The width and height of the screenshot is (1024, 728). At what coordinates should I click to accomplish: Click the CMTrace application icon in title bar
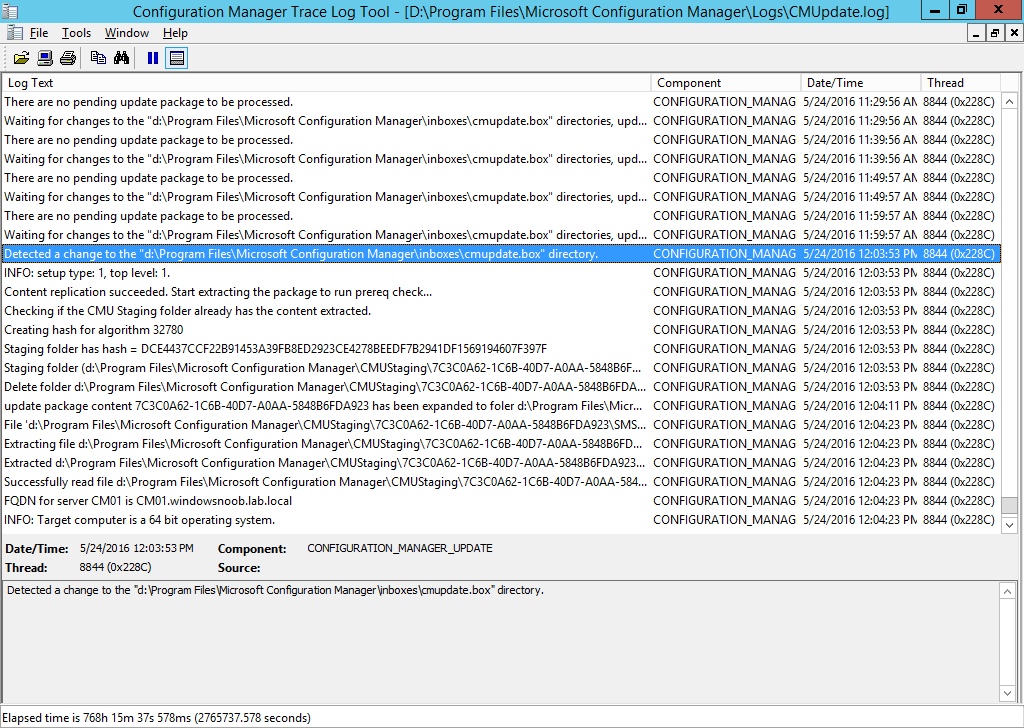tap(10, 11)
